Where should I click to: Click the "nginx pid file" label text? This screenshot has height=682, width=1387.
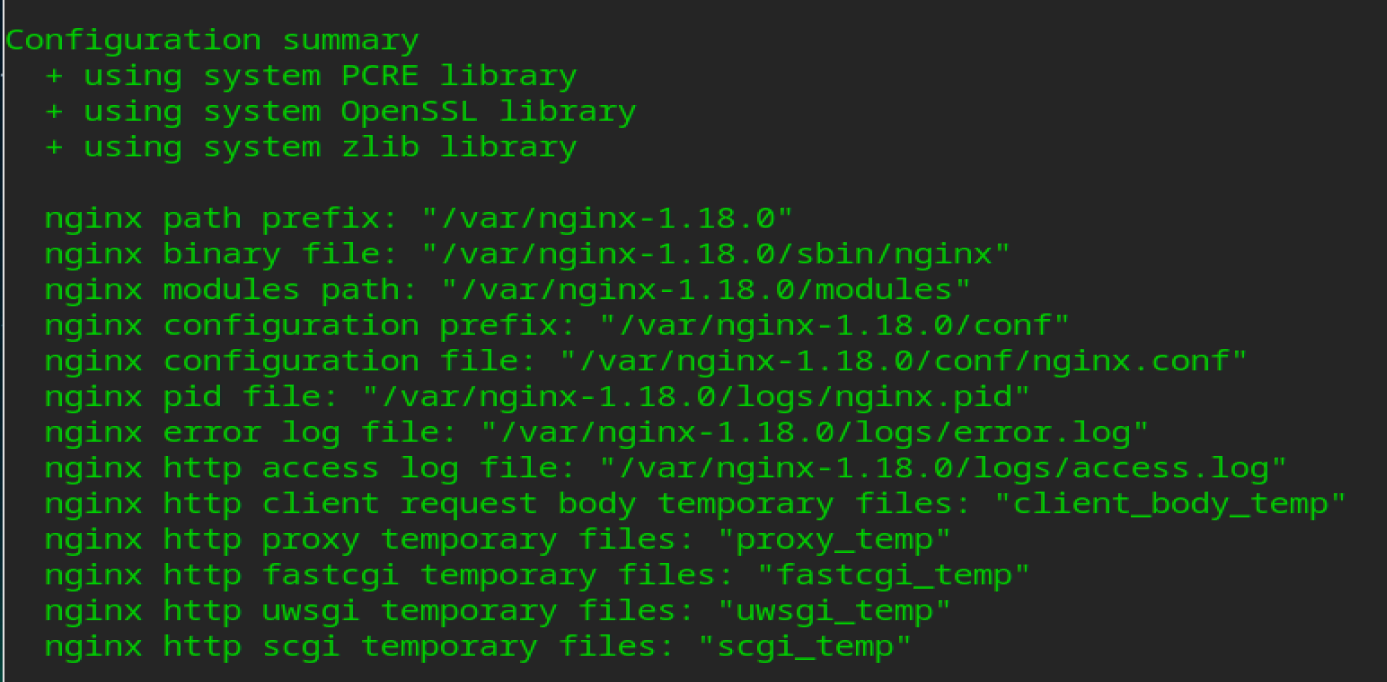pos(192,397)
